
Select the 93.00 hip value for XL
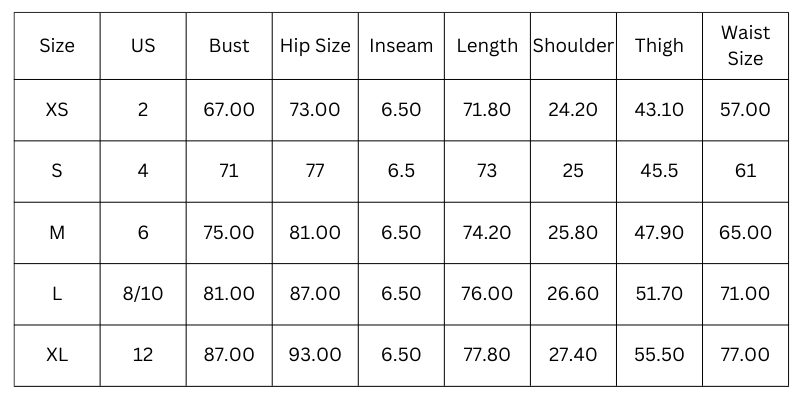click(x=315, y=355)
